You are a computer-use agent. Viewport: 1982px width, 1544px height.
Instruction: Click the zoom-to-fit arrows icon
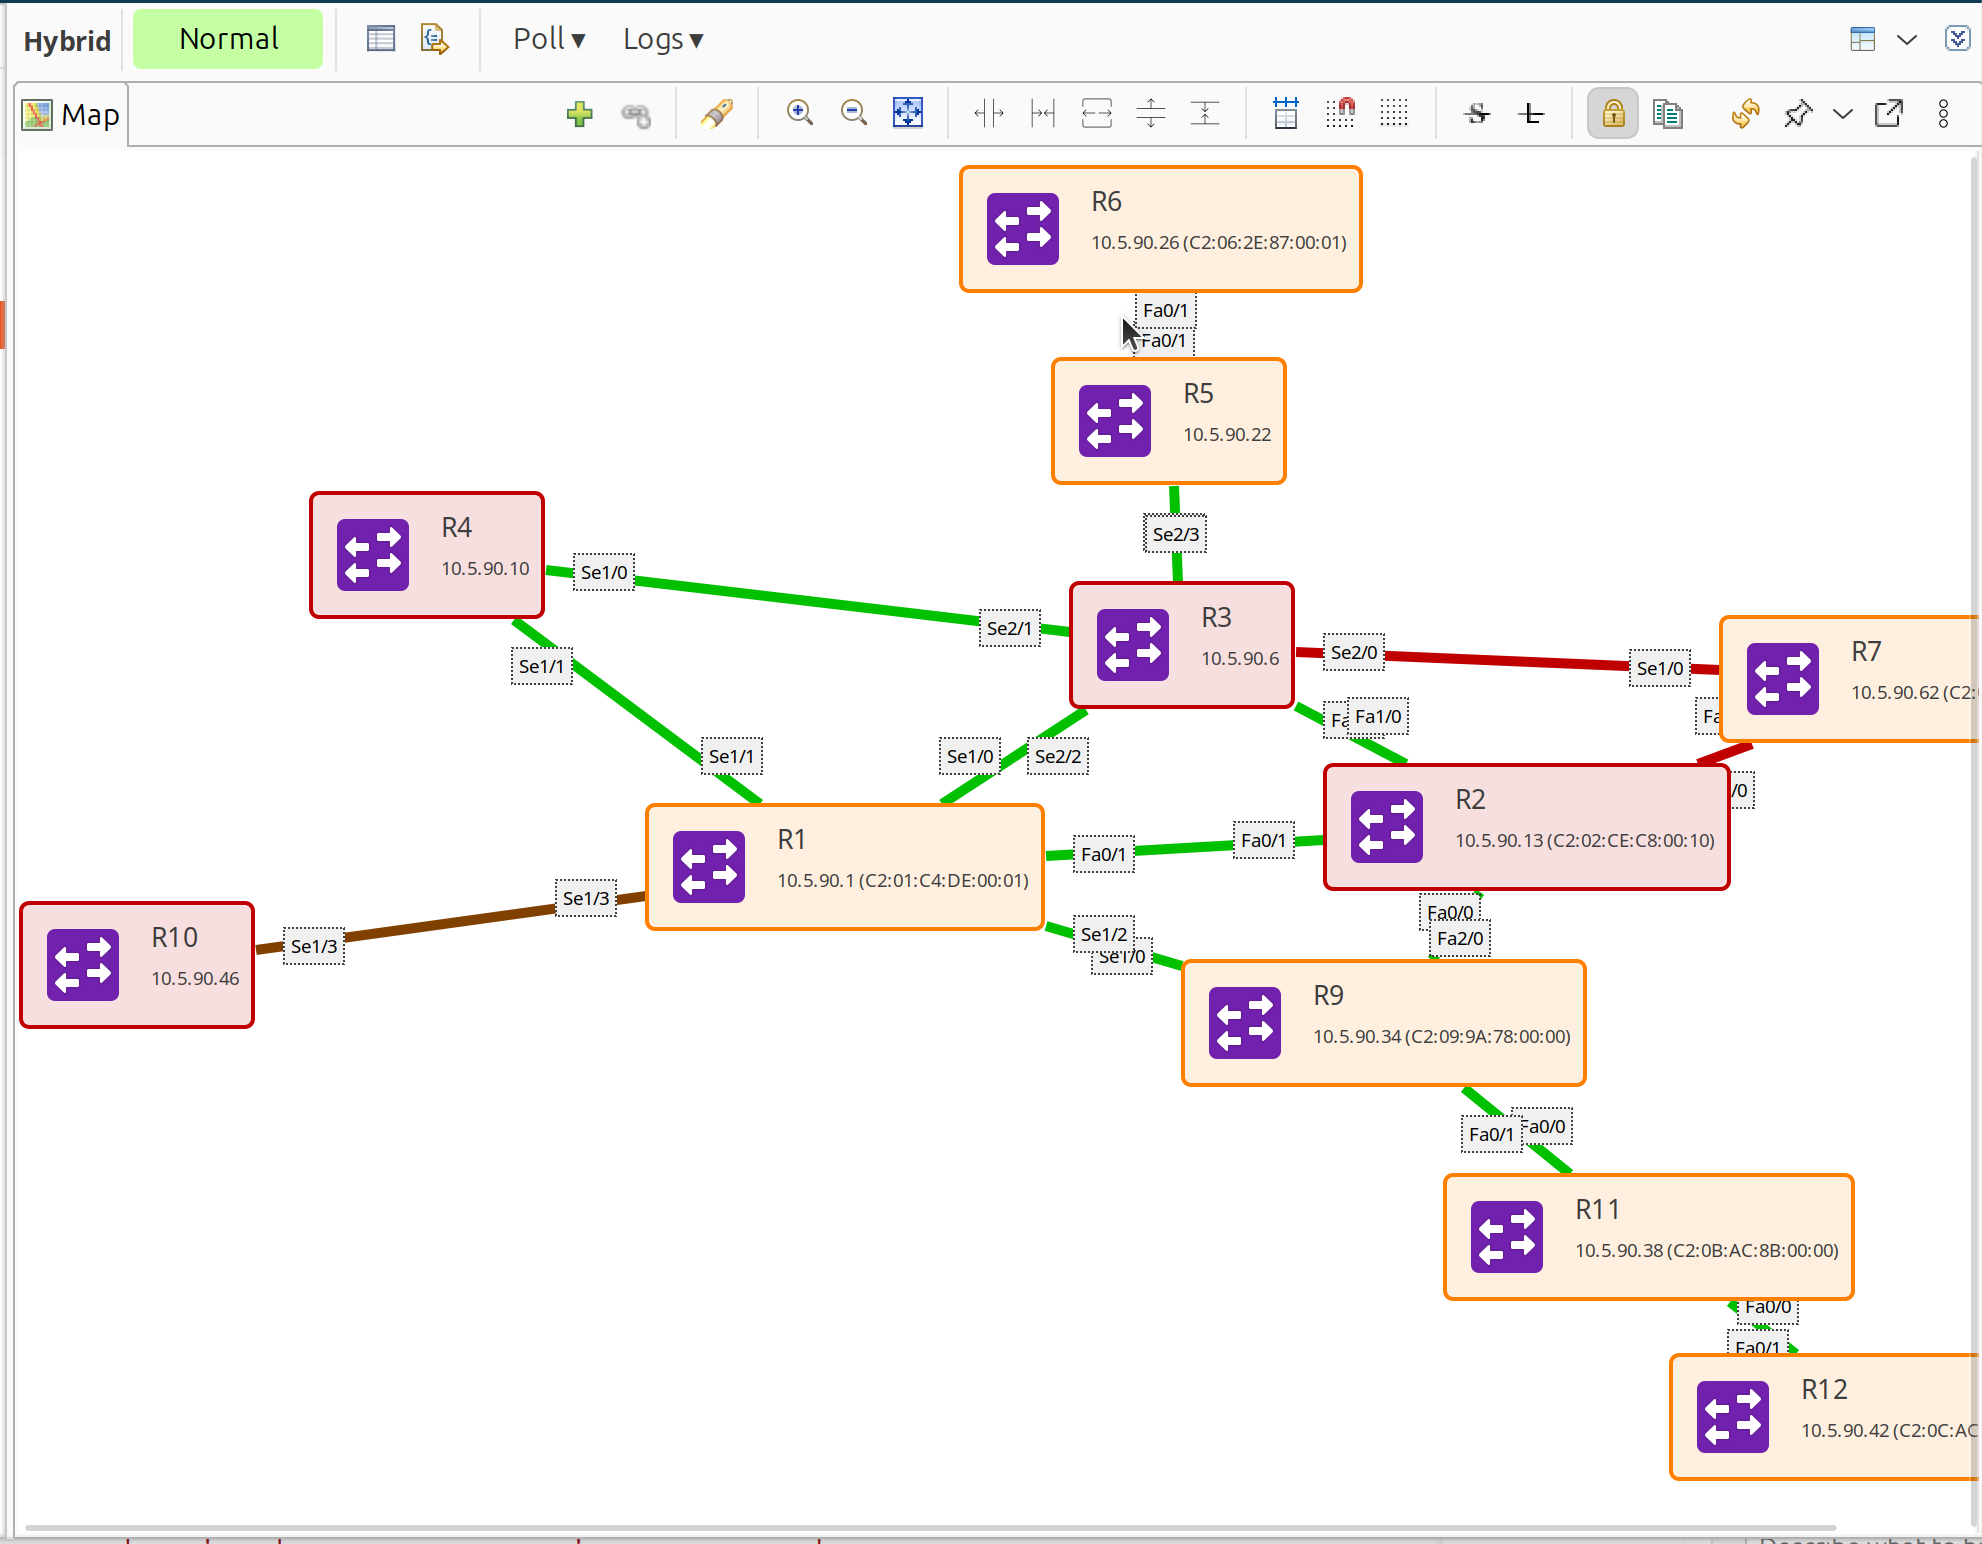click(x=907, y=113)
